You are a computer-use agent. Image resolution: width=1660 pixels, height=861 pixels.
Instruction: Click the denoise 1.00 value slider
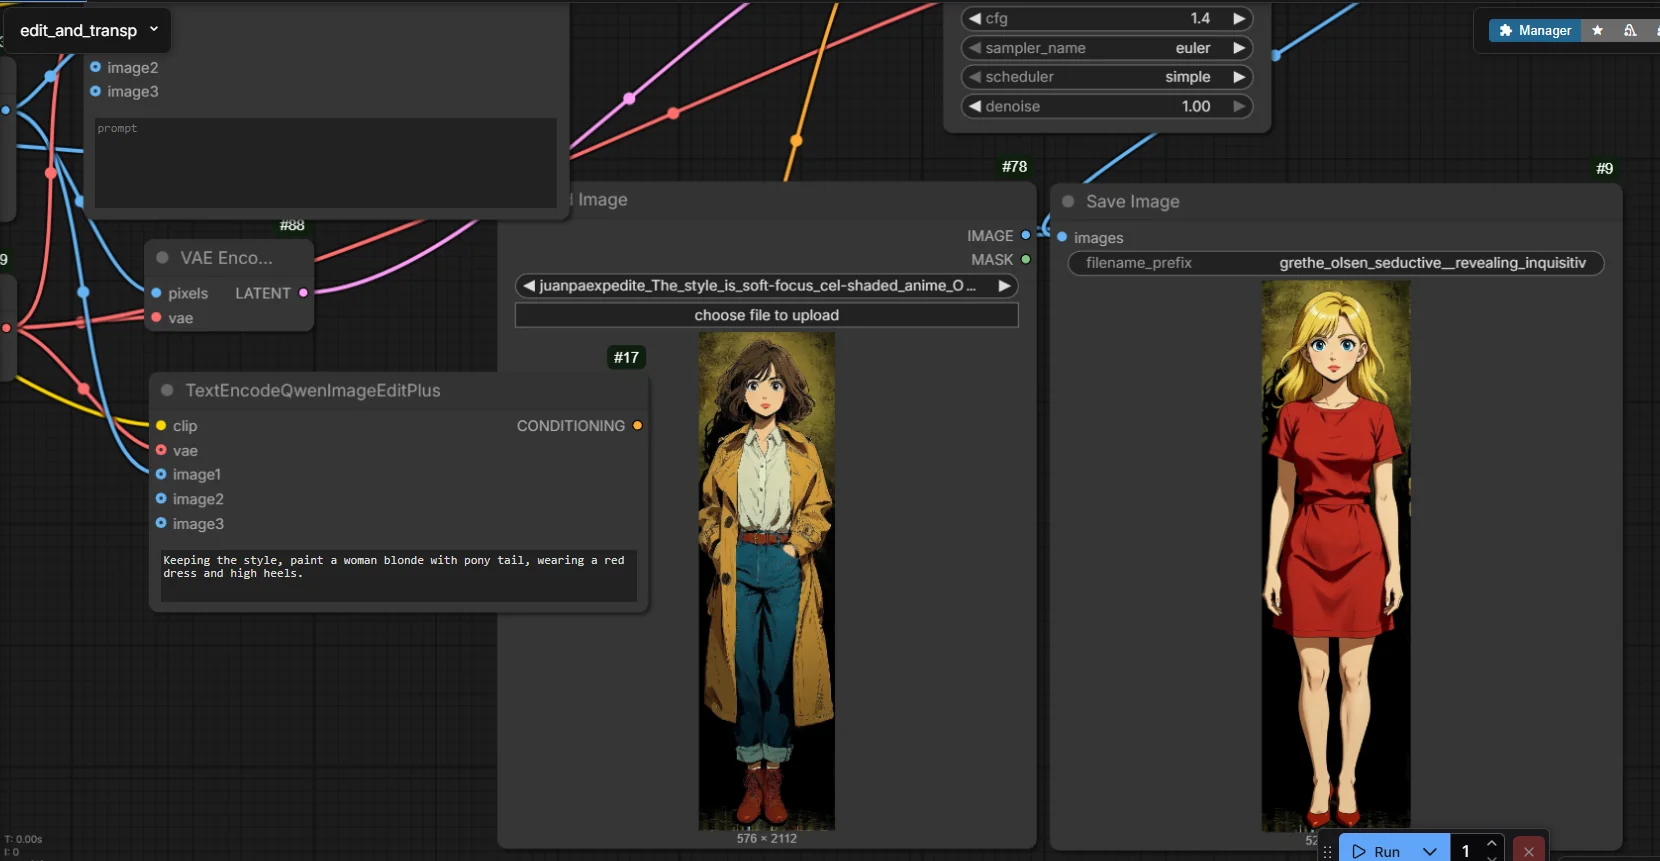click(1107, 106)
